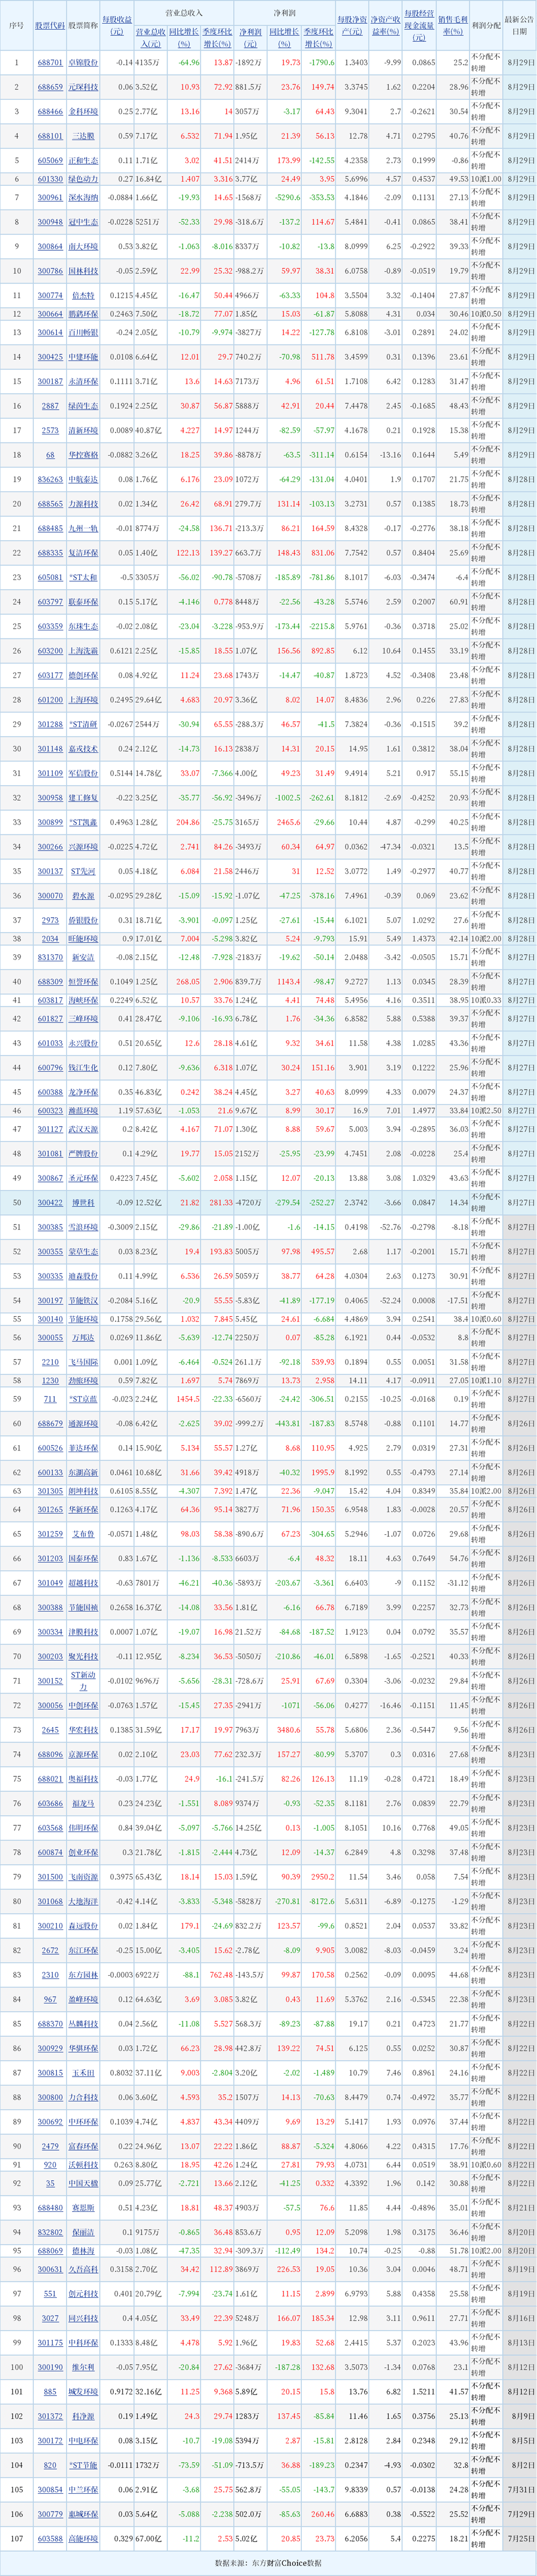Open stock code link 300774
Image resolution: width=537 pixels, height=2576 pixels.
50,296
